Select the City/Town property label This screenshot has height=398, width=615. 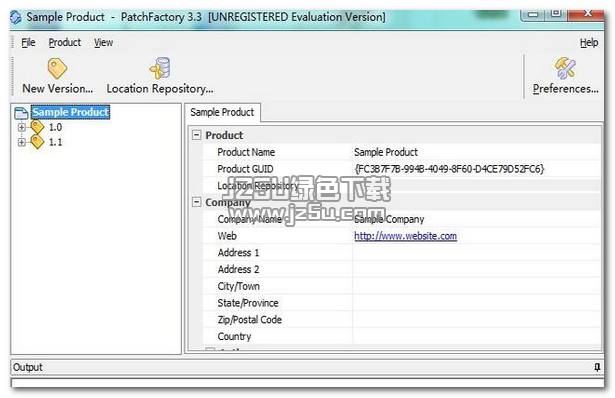coord(239,286)
